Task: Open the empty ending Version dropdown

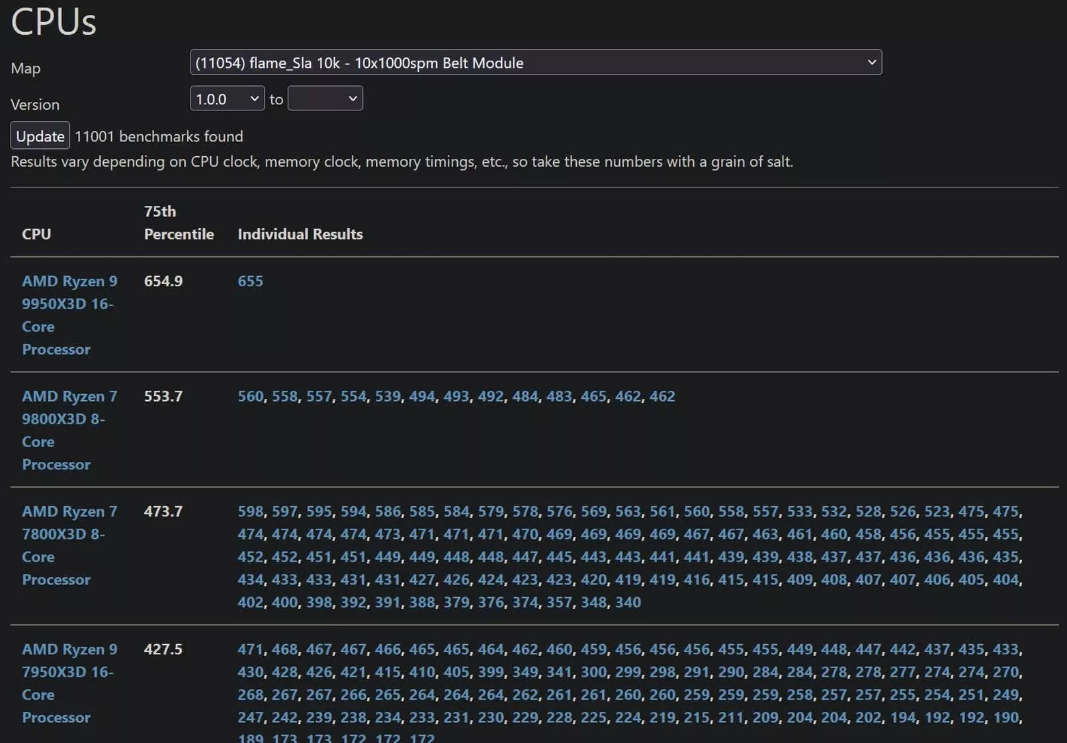Action: [x=325, y=99]
